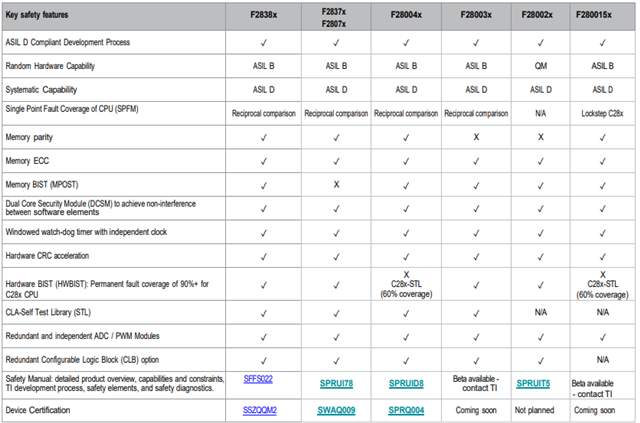Open the SPRQ004 device certification link

tap(405, 410)
